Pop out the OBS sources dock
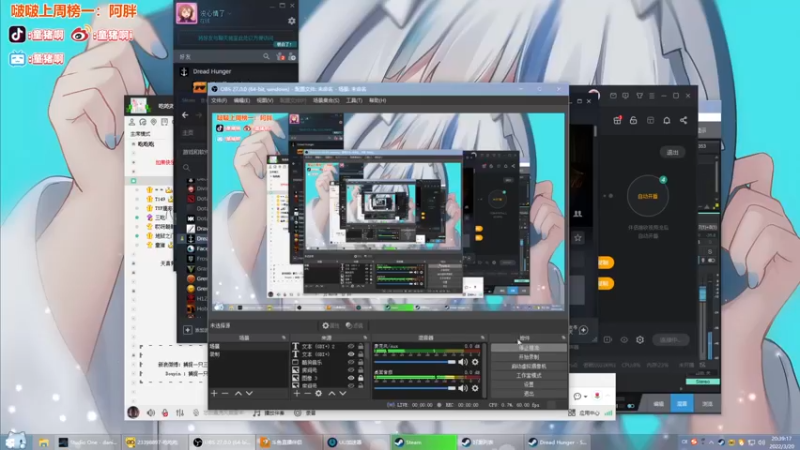The width and height of the screenshot is (800, 450). [x=365, y=338]
